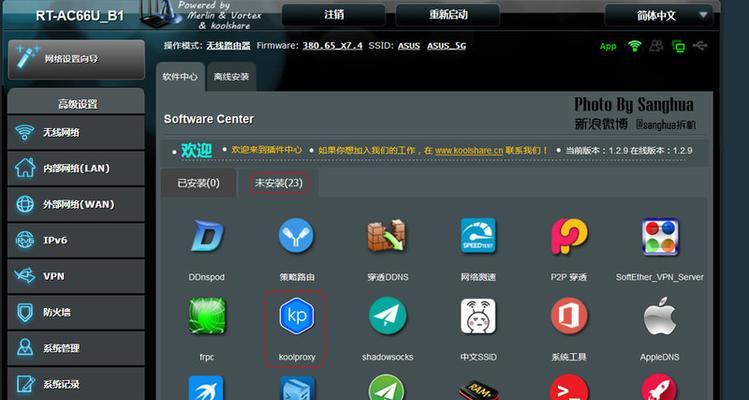
Task: Click the green network client status icon
Action: click(678, 46)
